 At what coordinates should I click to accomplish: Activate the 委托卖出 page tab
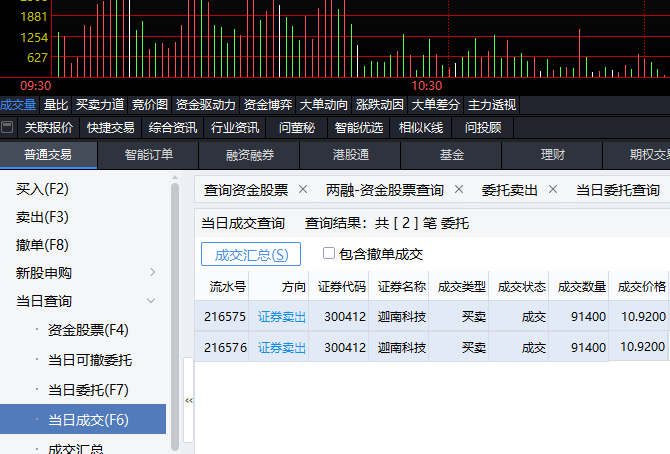(x=509, y=190)
